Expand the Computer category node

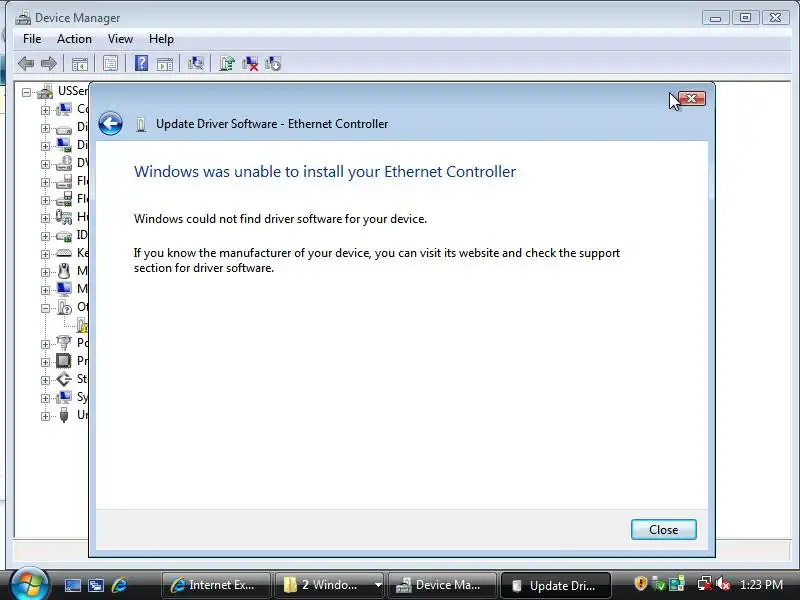tap(45, 110)
